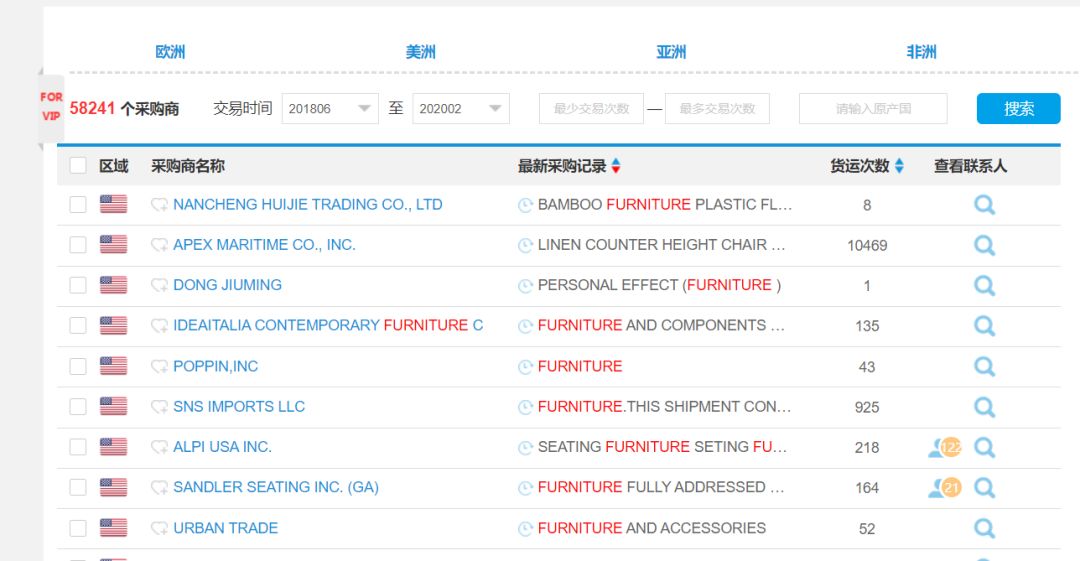Viewport: 1080px width, 561px height.
Task: Click favorite heart icon beside ALPI USA INC.
Action: tap(159, 447)
